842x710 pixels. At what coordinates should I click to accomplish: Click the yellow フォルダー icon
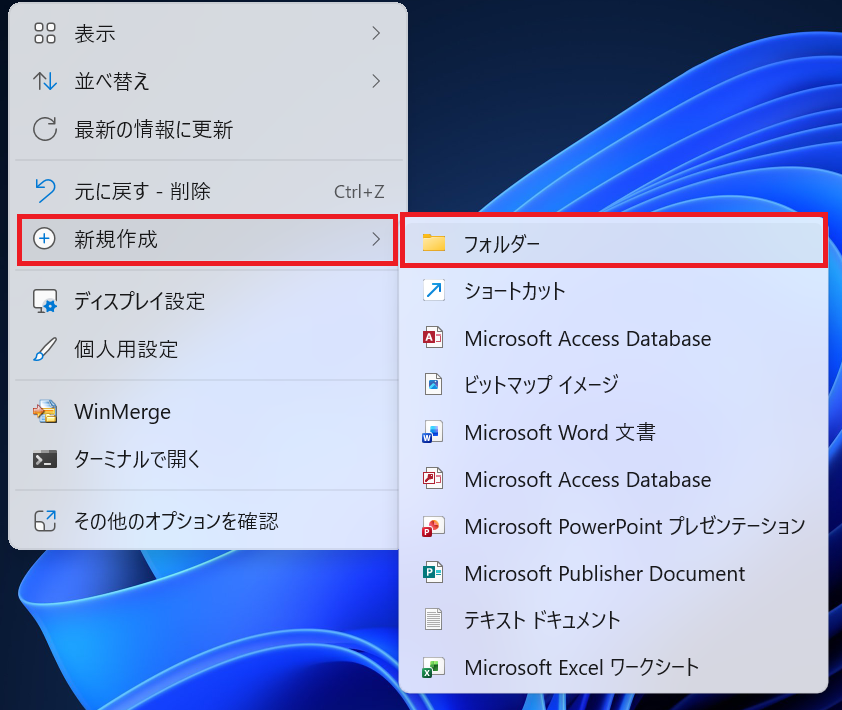coord(433,243)
